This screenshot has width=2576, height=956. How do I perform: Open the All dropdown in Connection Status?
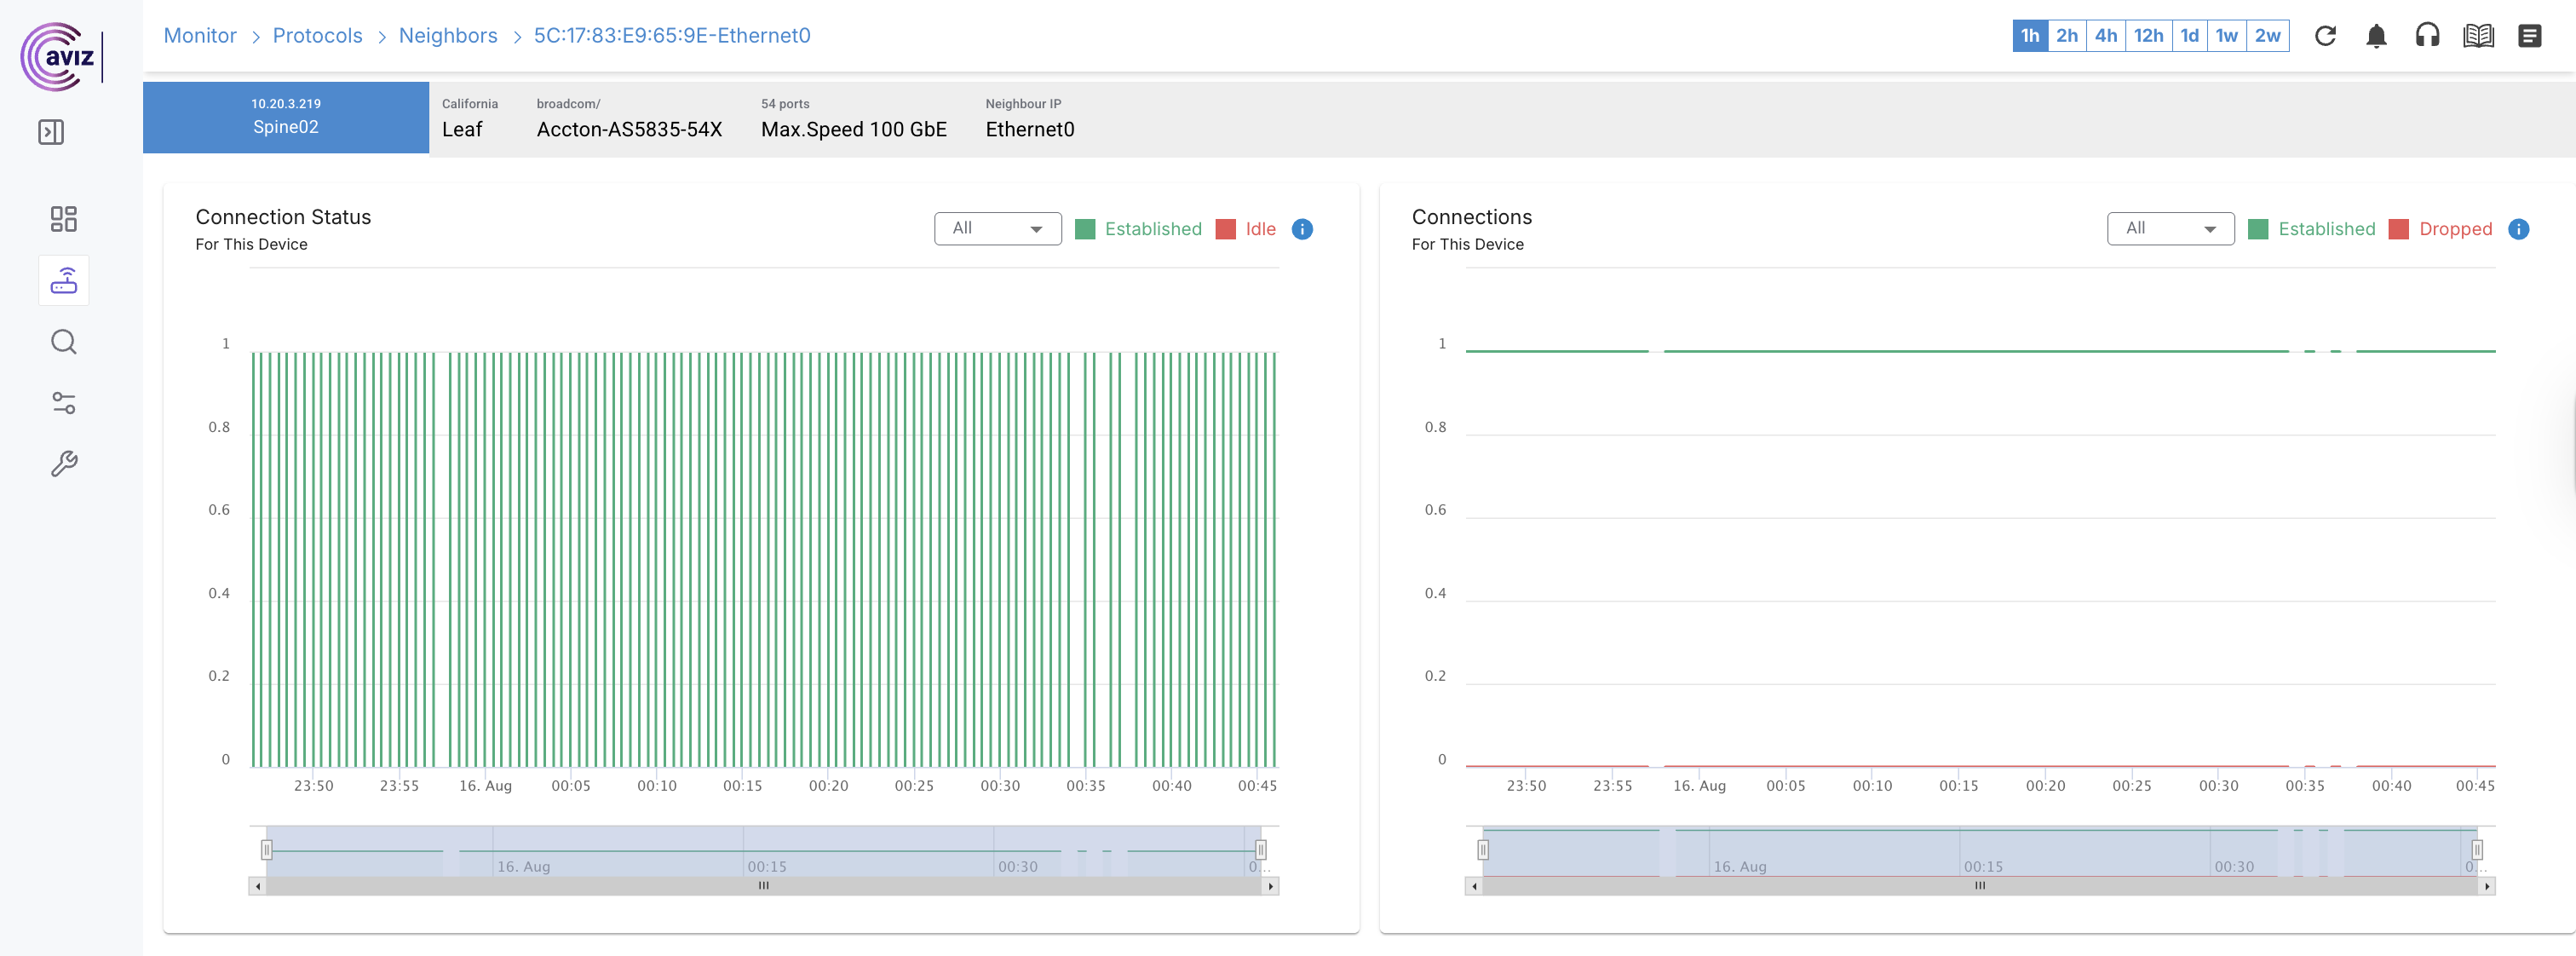click(x=997, y=229)
